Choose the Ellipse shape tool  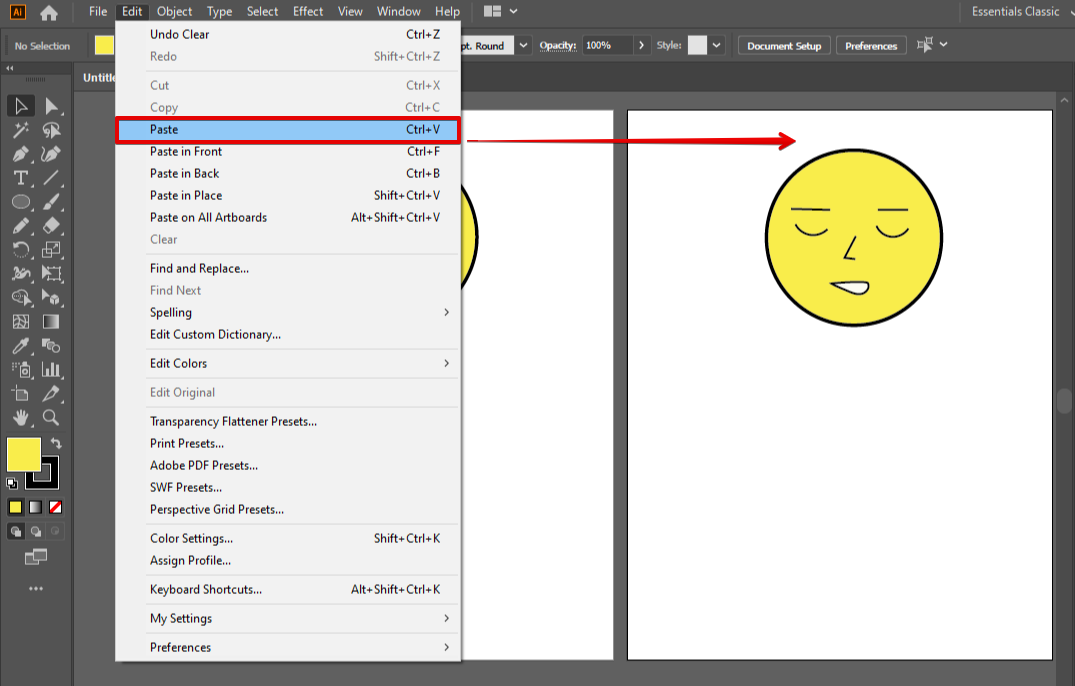pyautogui.click(x=20, y=202)
